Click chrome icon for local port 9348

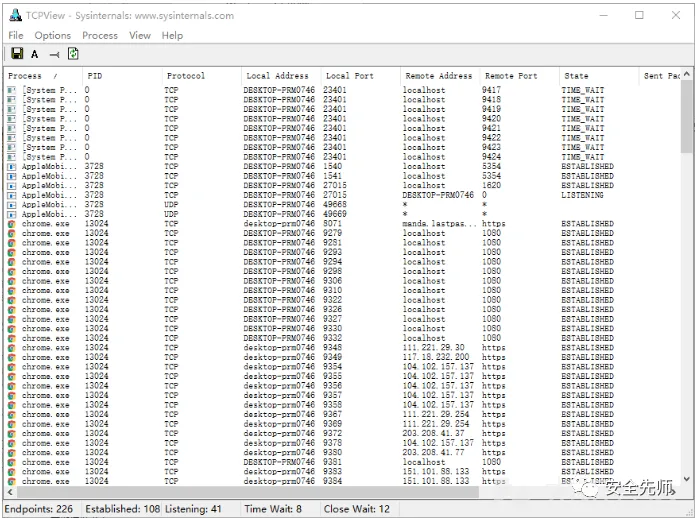12,348
